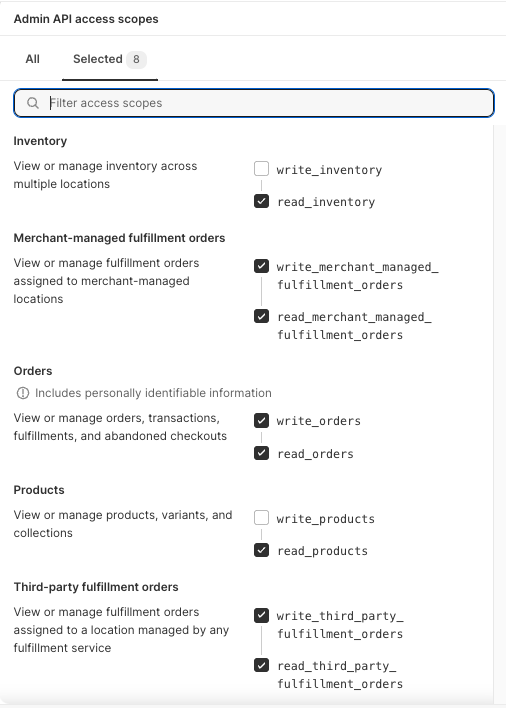The width and height of the screenshot is (506, 708).
Task: Click the selected count badge showing 8
Action: pyautogui.click(x=136, y=59)
